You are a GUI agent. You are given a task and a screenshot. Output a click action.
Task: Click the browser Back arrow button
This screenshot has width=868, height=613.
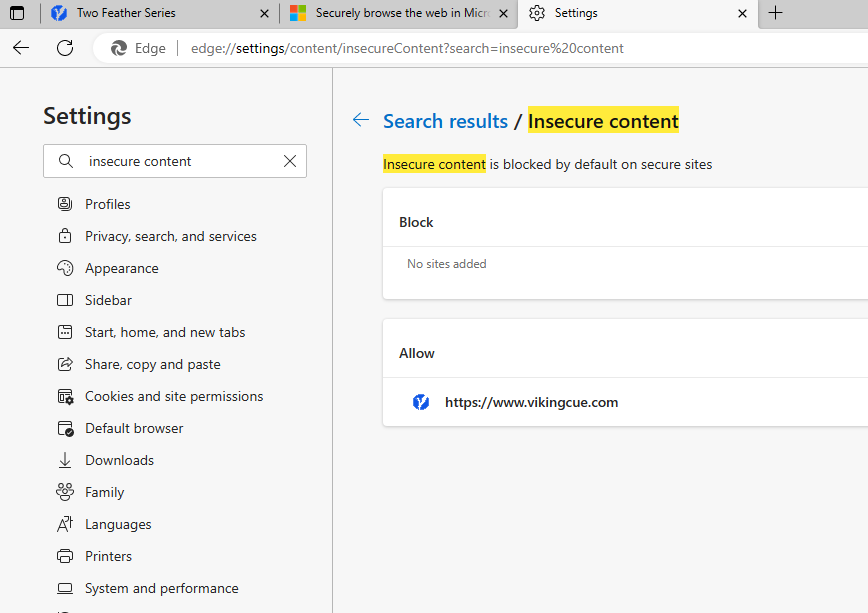(x=21, y=48)
